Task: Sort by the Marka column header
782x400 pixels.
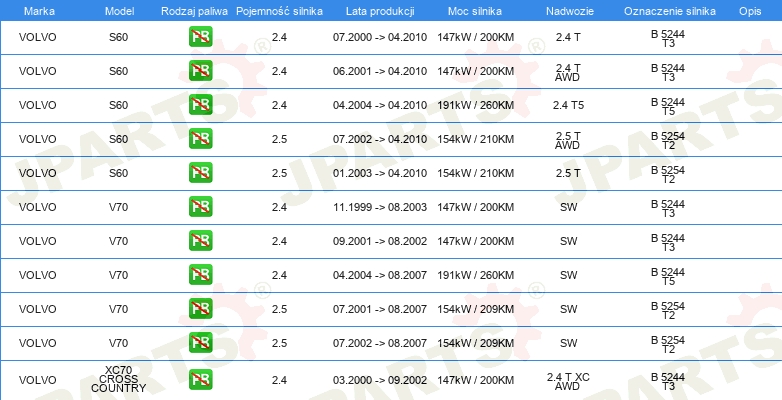Action: tap(39, 11)
